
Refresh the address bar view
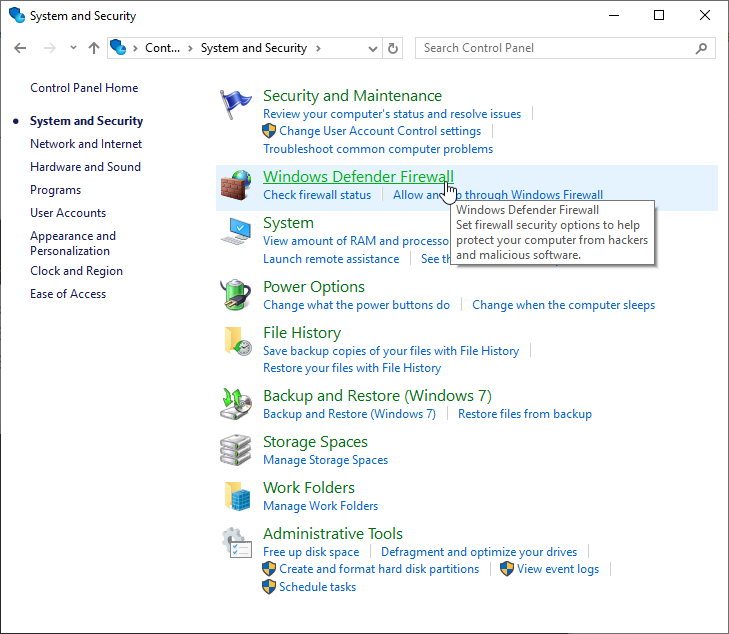tap(393, 48)
